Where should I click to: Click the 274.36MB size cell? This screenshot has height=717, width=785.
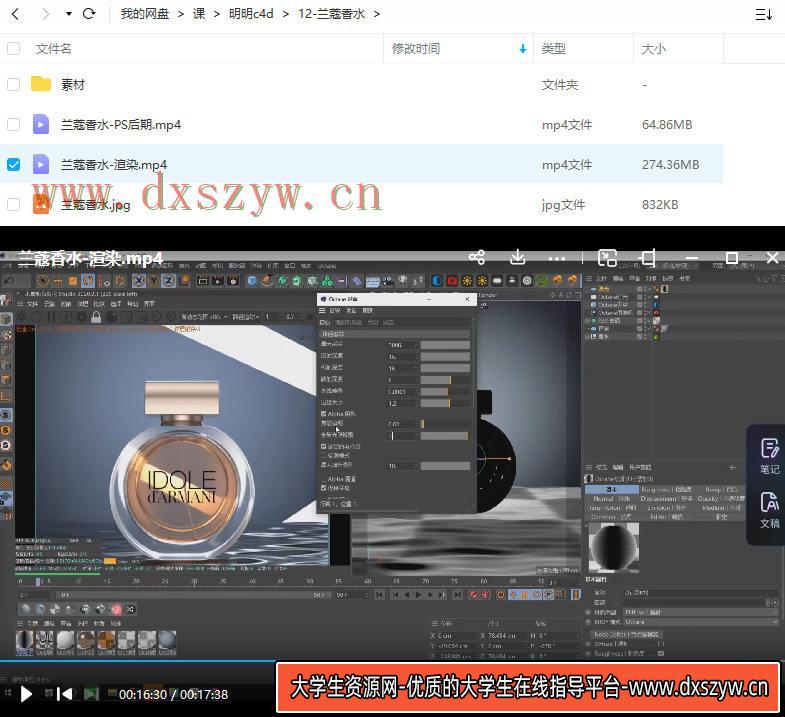coord(670,165)
